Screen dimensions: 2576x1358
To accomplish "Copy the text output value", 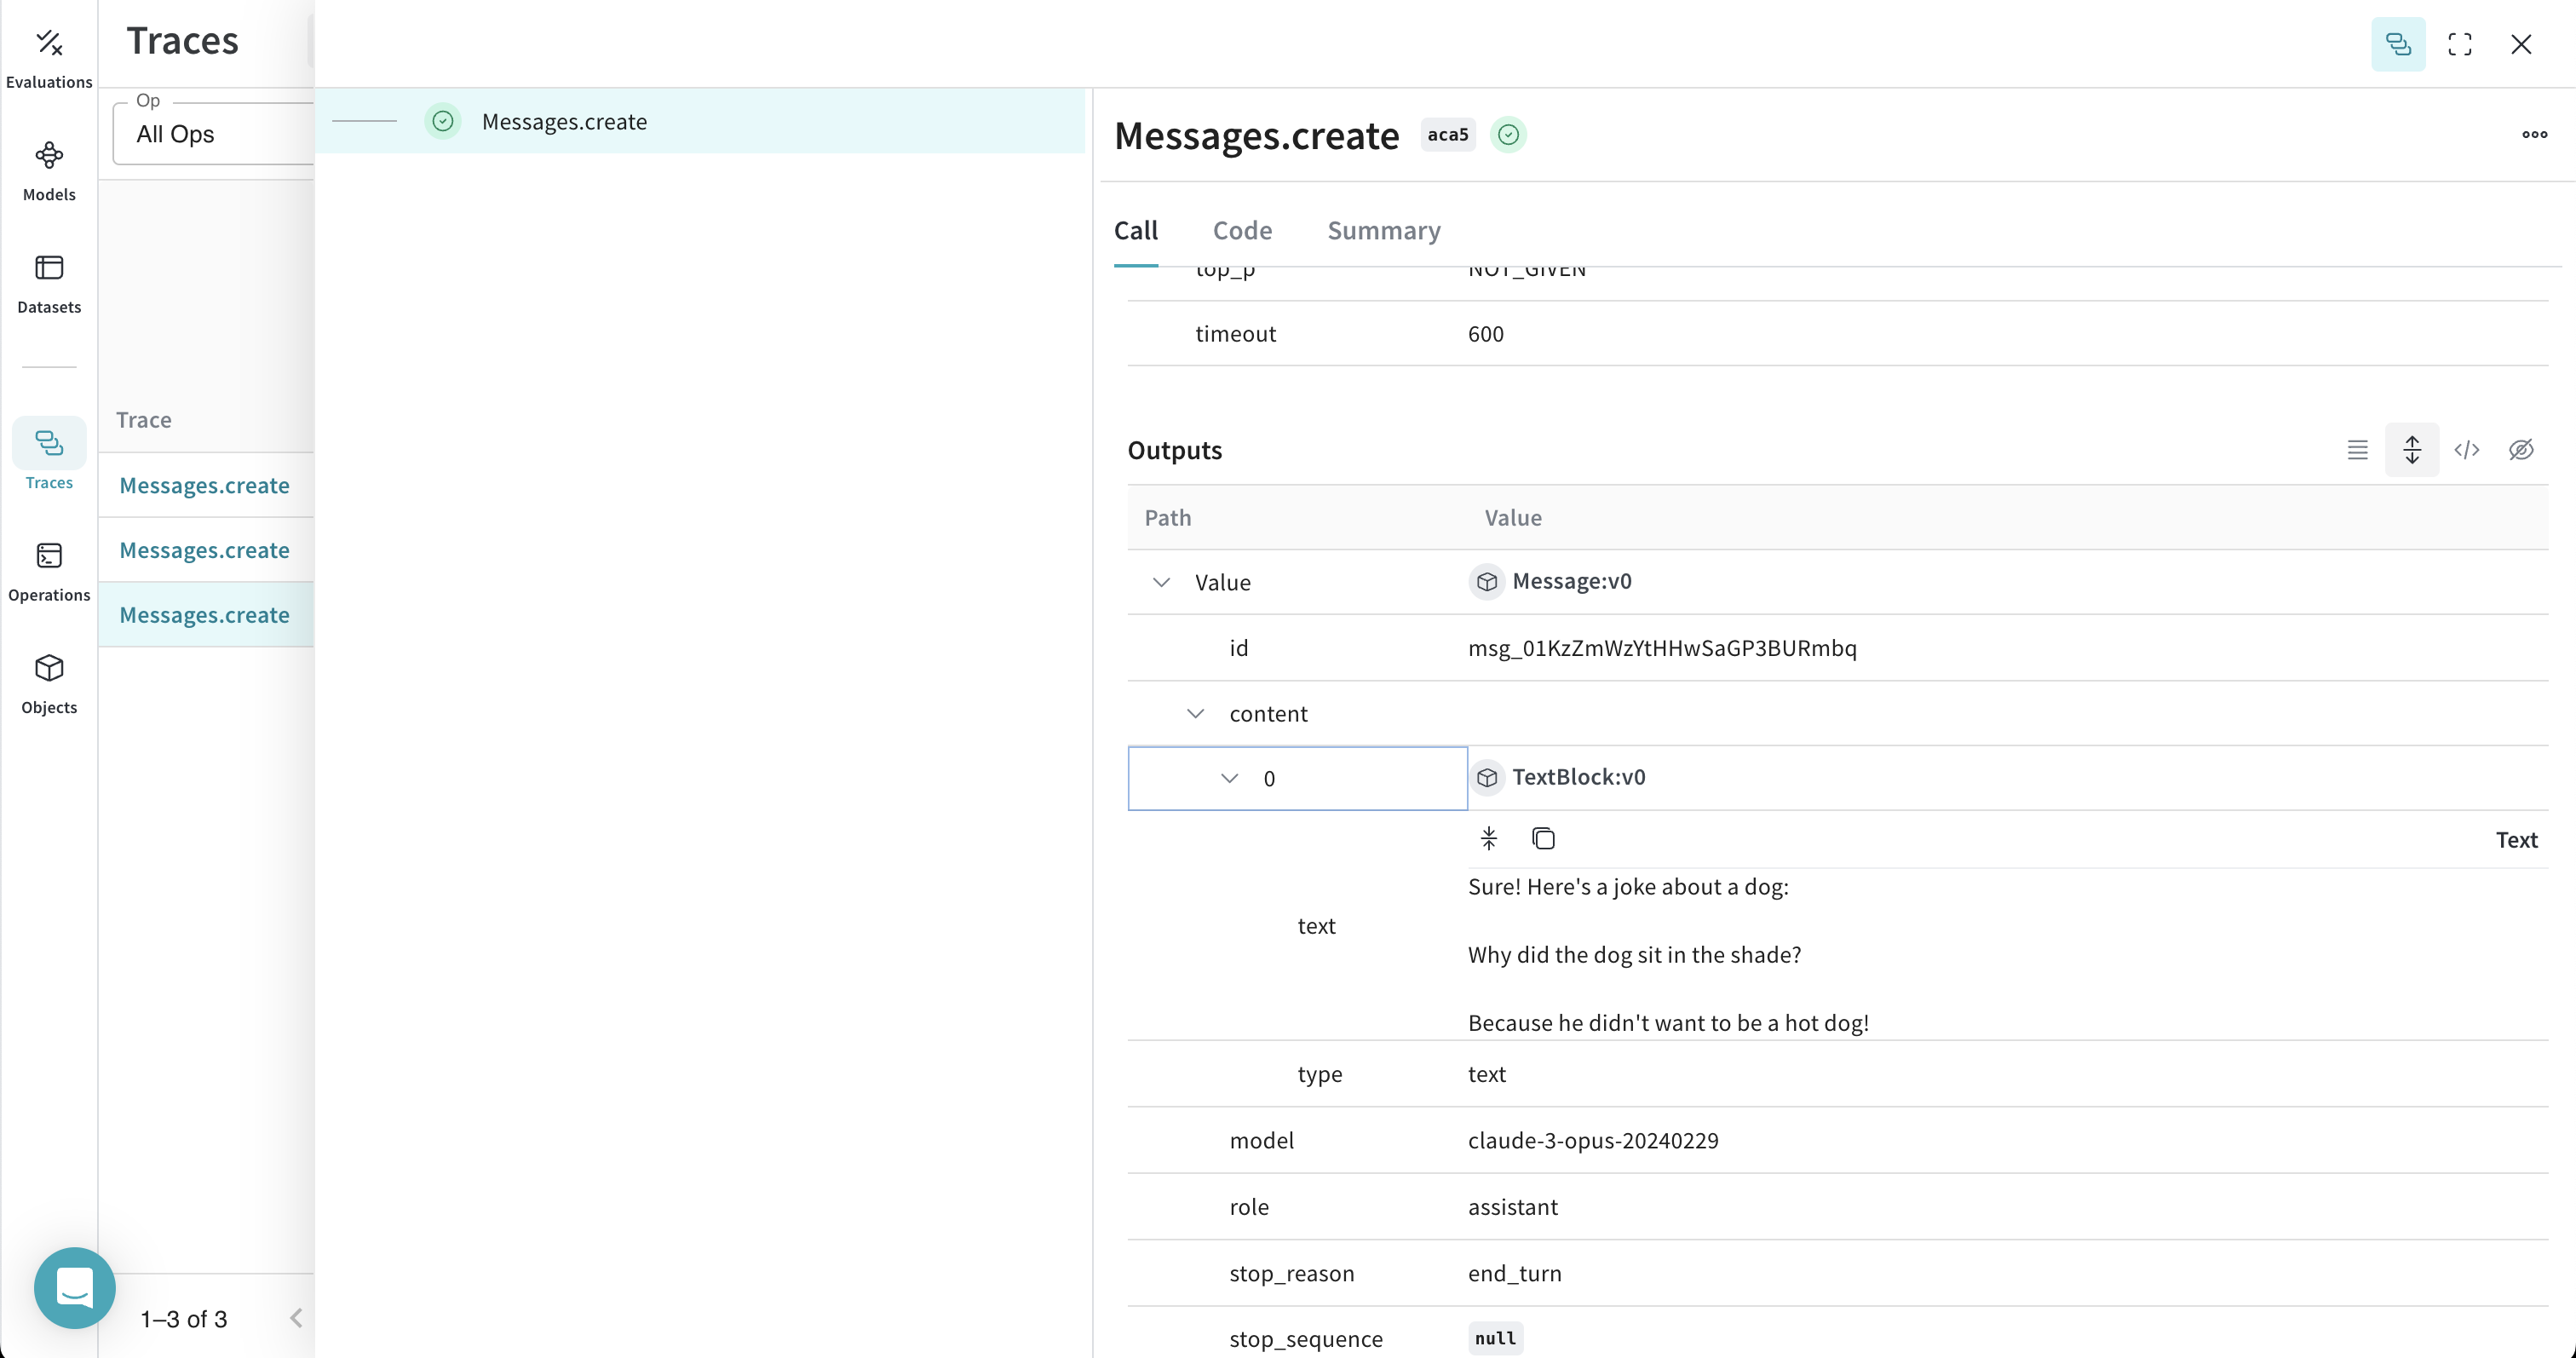I will click(1543, 838).
